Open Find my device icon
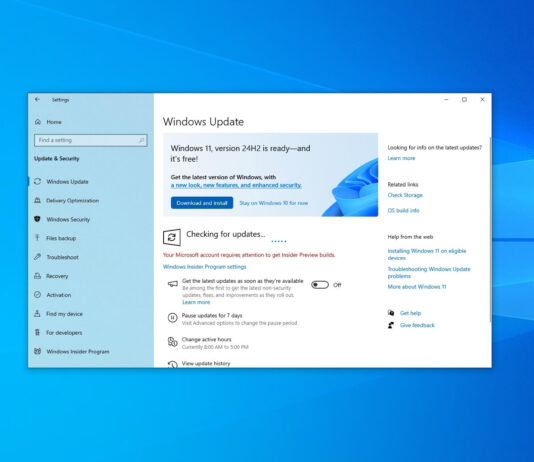Screen dimensions: 534x462 tap(37, 314)
